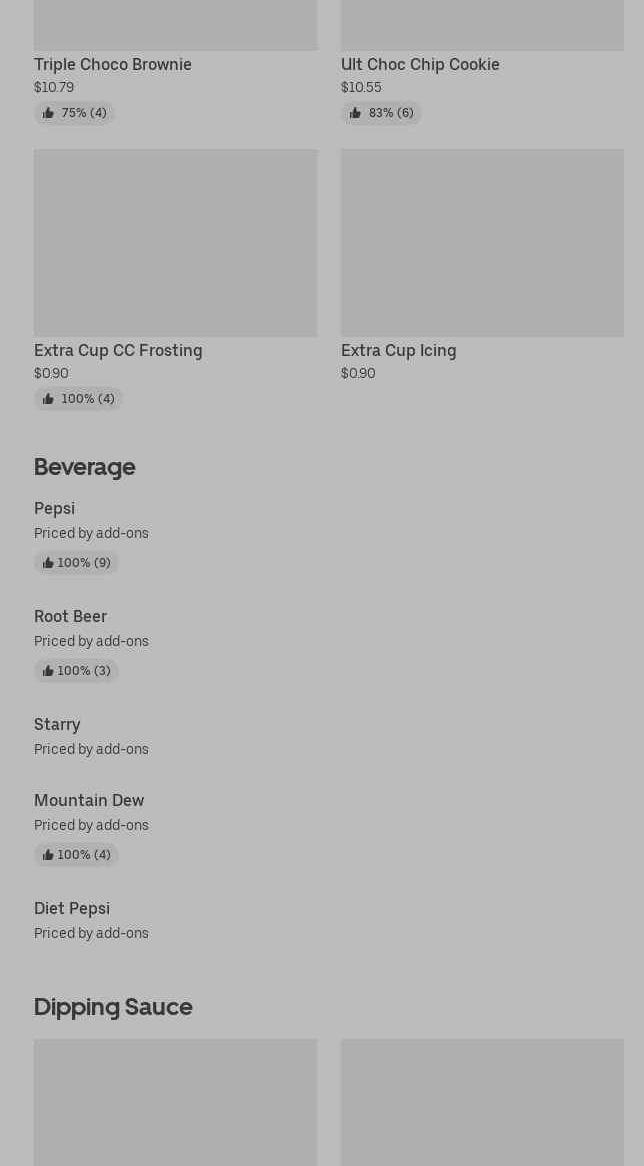644x1166 pixels.
Task: Choose Root Beer from the Beverage list
Action: tap(70, 616)
